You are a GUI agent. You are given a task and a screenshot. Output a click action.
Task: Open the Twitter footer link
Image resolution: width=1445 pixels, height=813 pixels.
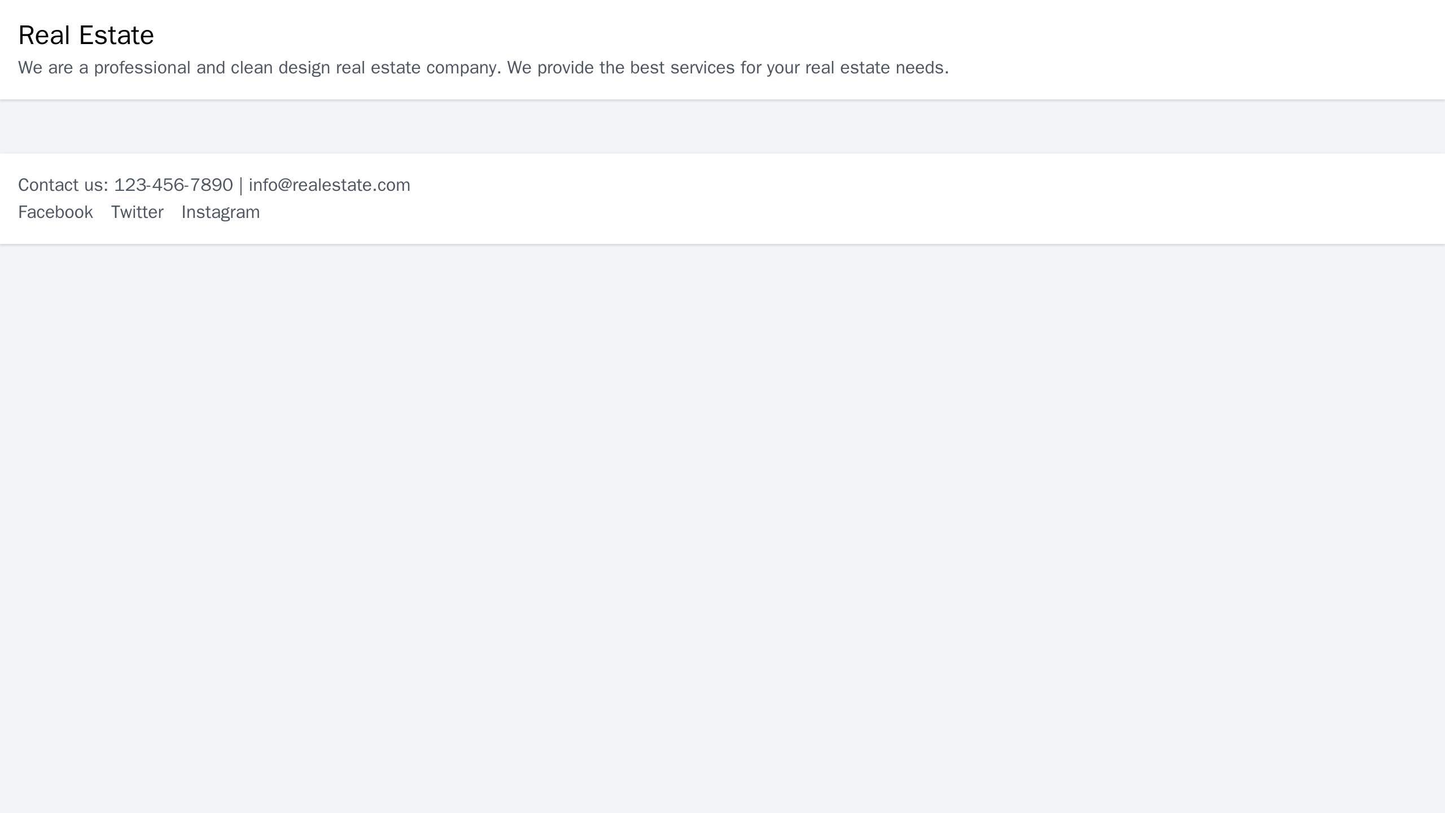click(137, 212)
